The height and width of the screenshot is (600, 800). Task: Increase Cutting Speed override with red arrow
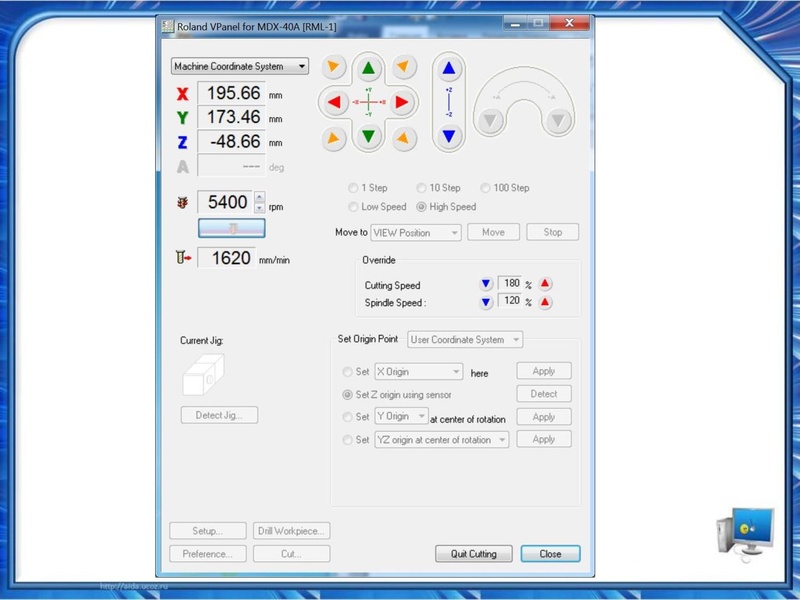[x=545, y=284]
